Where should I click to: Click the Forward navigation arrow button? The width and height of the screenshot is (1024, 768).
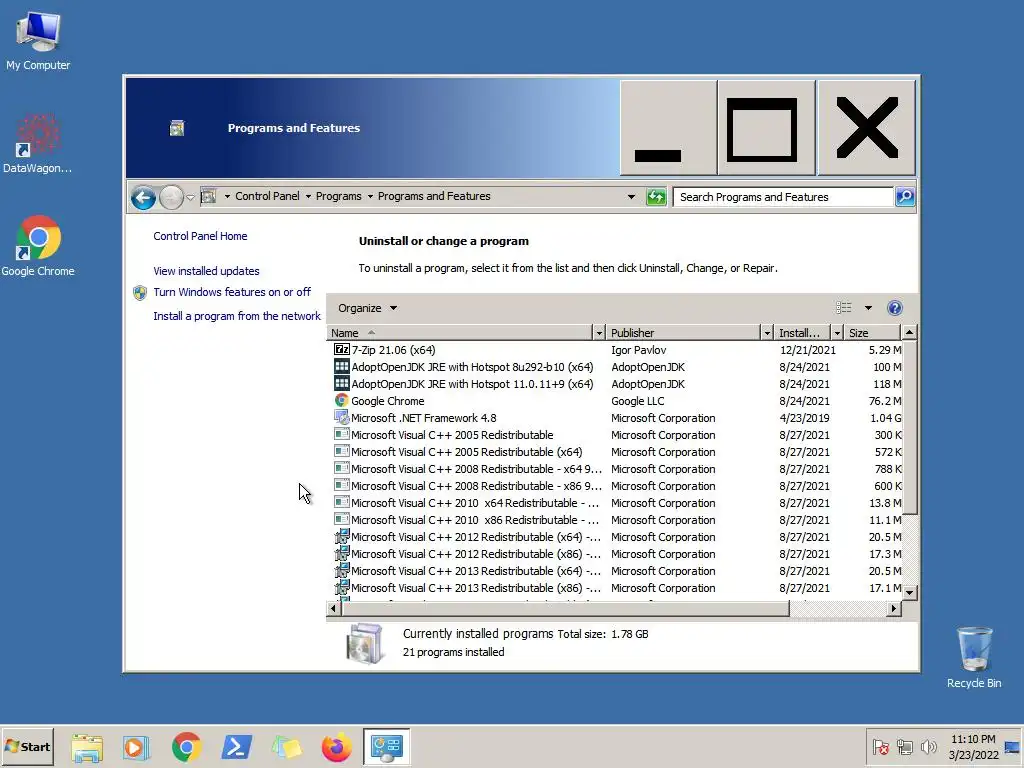(x=171, y=197)
